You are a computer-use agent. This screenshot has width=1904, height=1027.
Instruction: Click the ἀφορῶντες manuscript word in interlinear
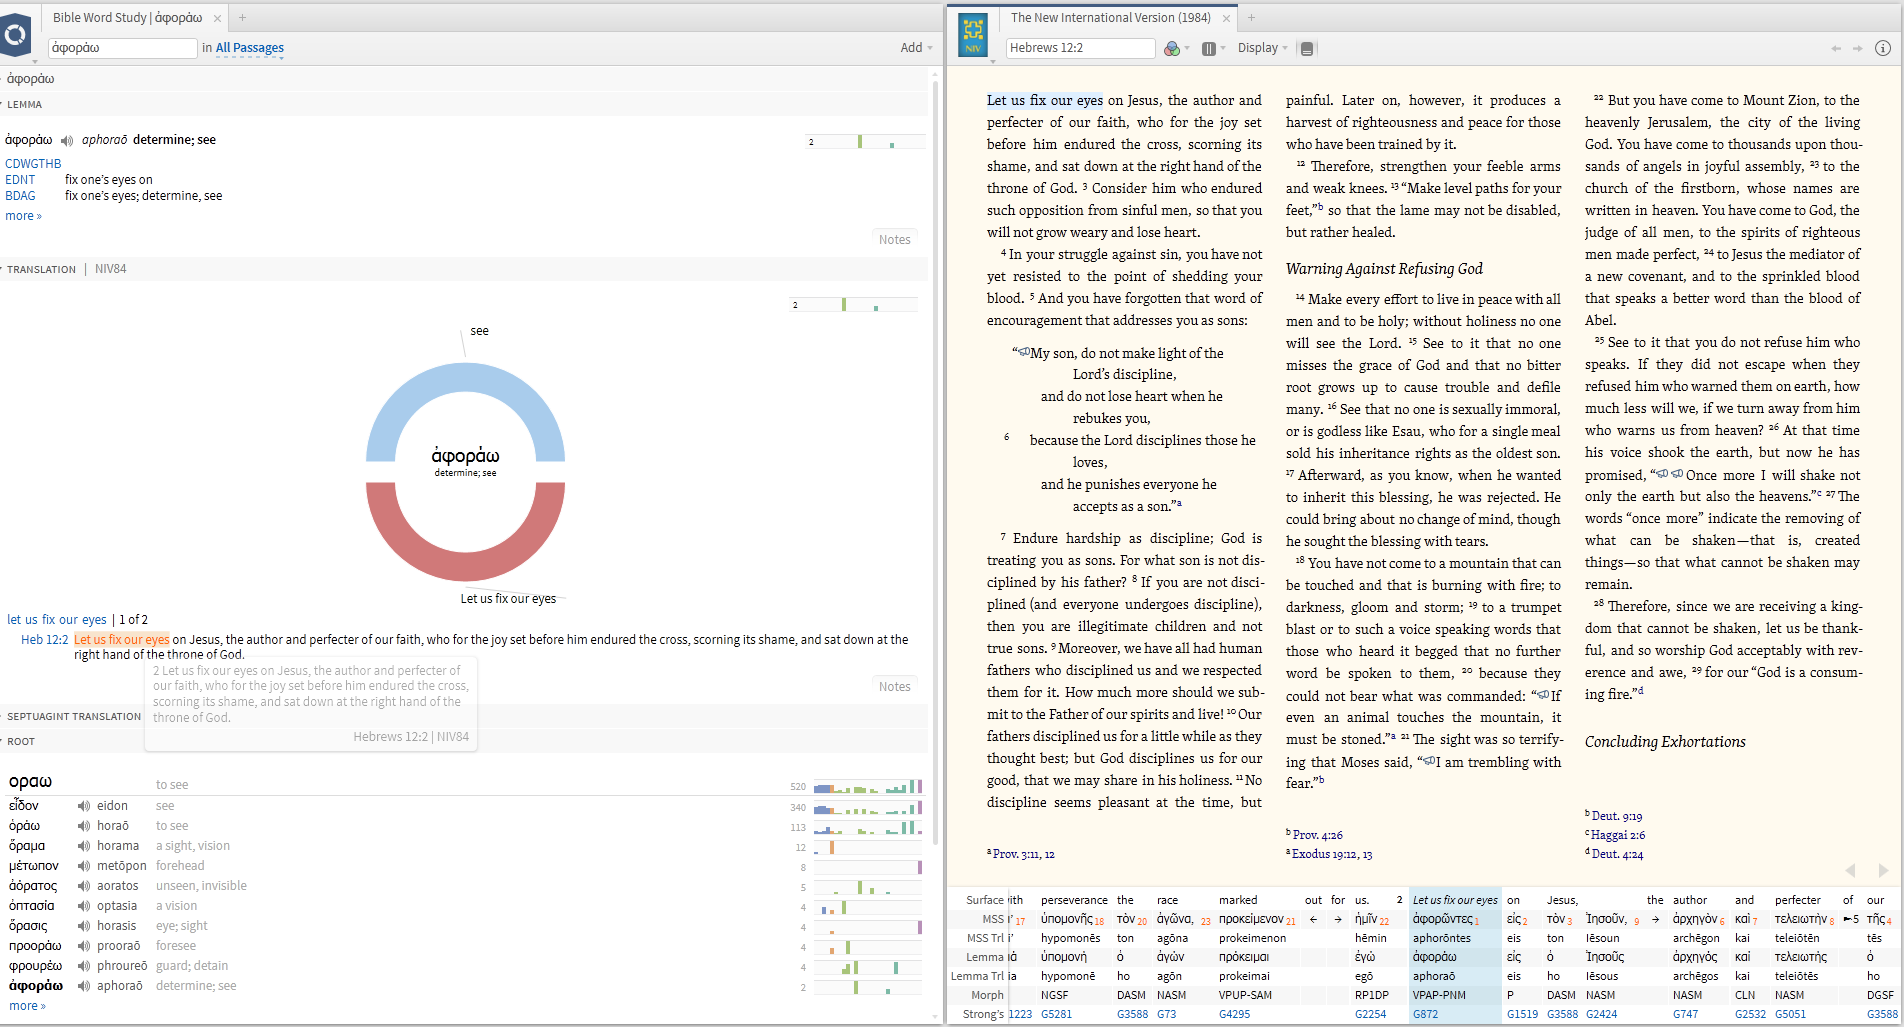1442,919
